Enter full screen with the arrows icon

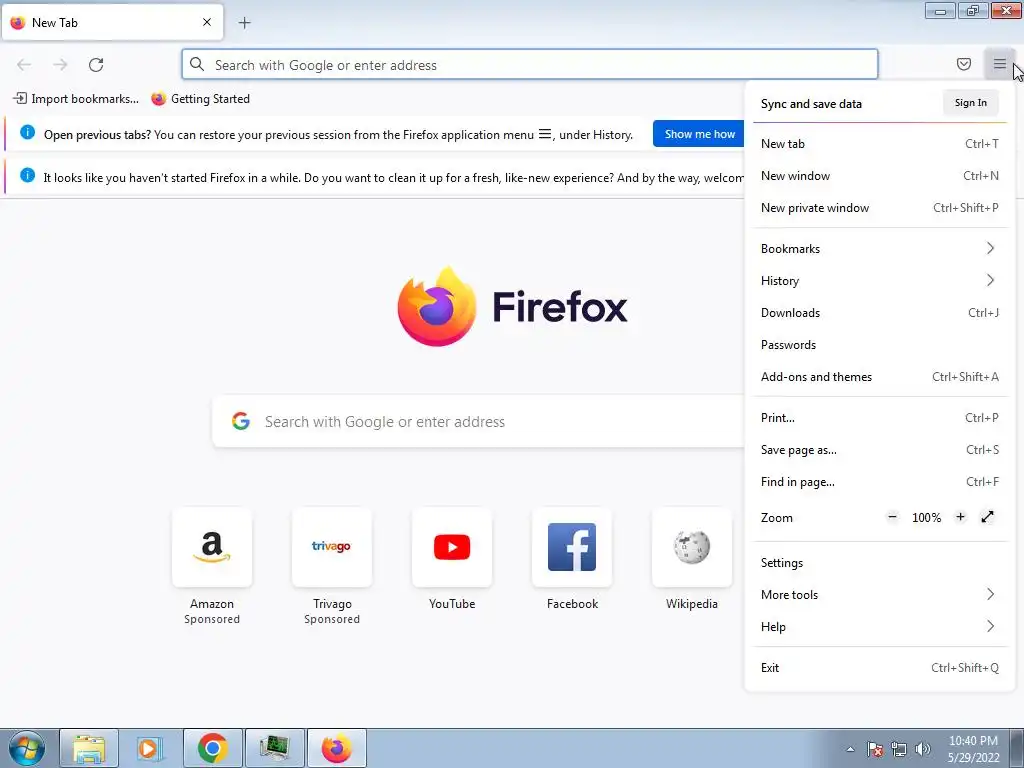pyautogui.click(x=987, y=517)
